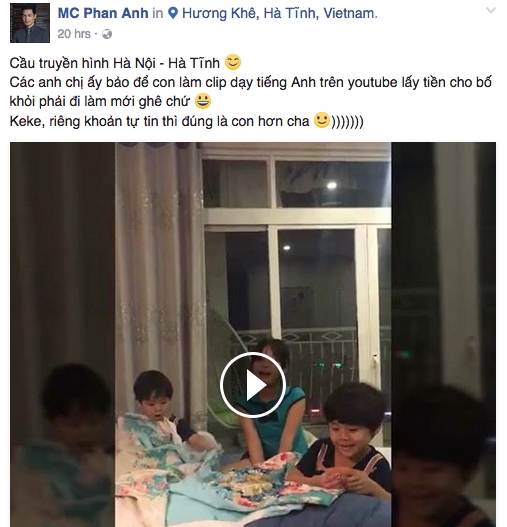The height and width of the screenshot is (527, 507).
Task: Click the grinning emoji after ghê chứ
Action: click(x=203, y=101)
